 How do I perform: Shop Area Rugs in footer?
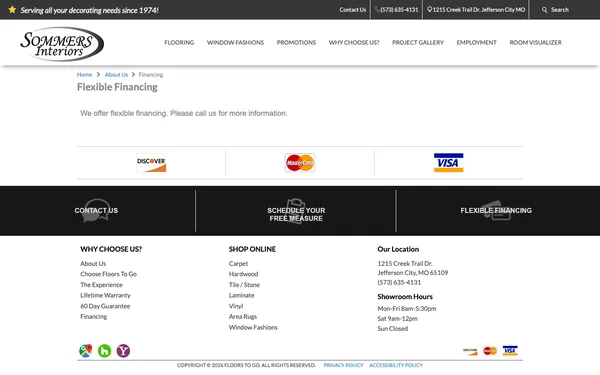click(x=243, y=316)
